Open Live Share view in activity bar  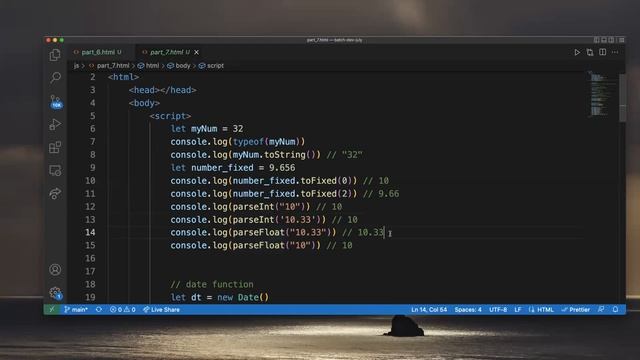pyautogui.click(x=55, y=193)
